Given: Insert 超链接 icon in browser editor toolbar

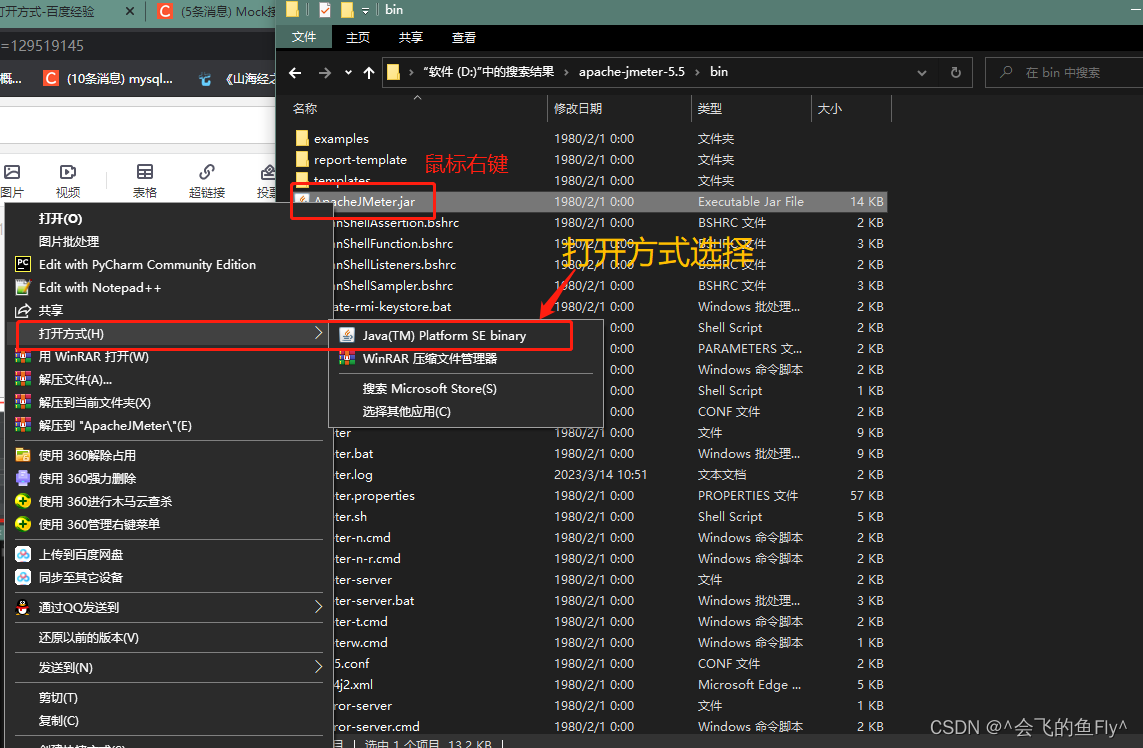Looking at the screenshot, I should tap(206, 173).
